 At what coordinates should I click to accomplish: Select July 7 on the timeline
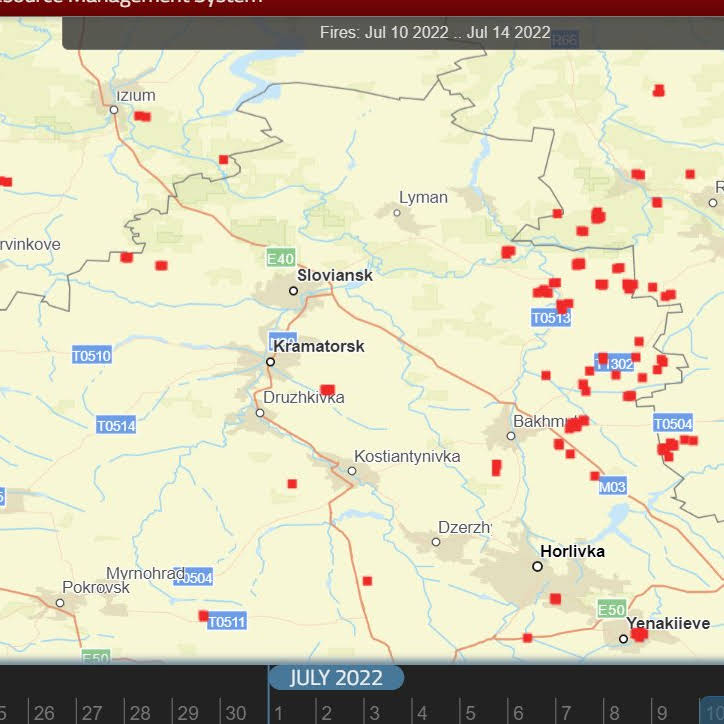click(566, 712)
